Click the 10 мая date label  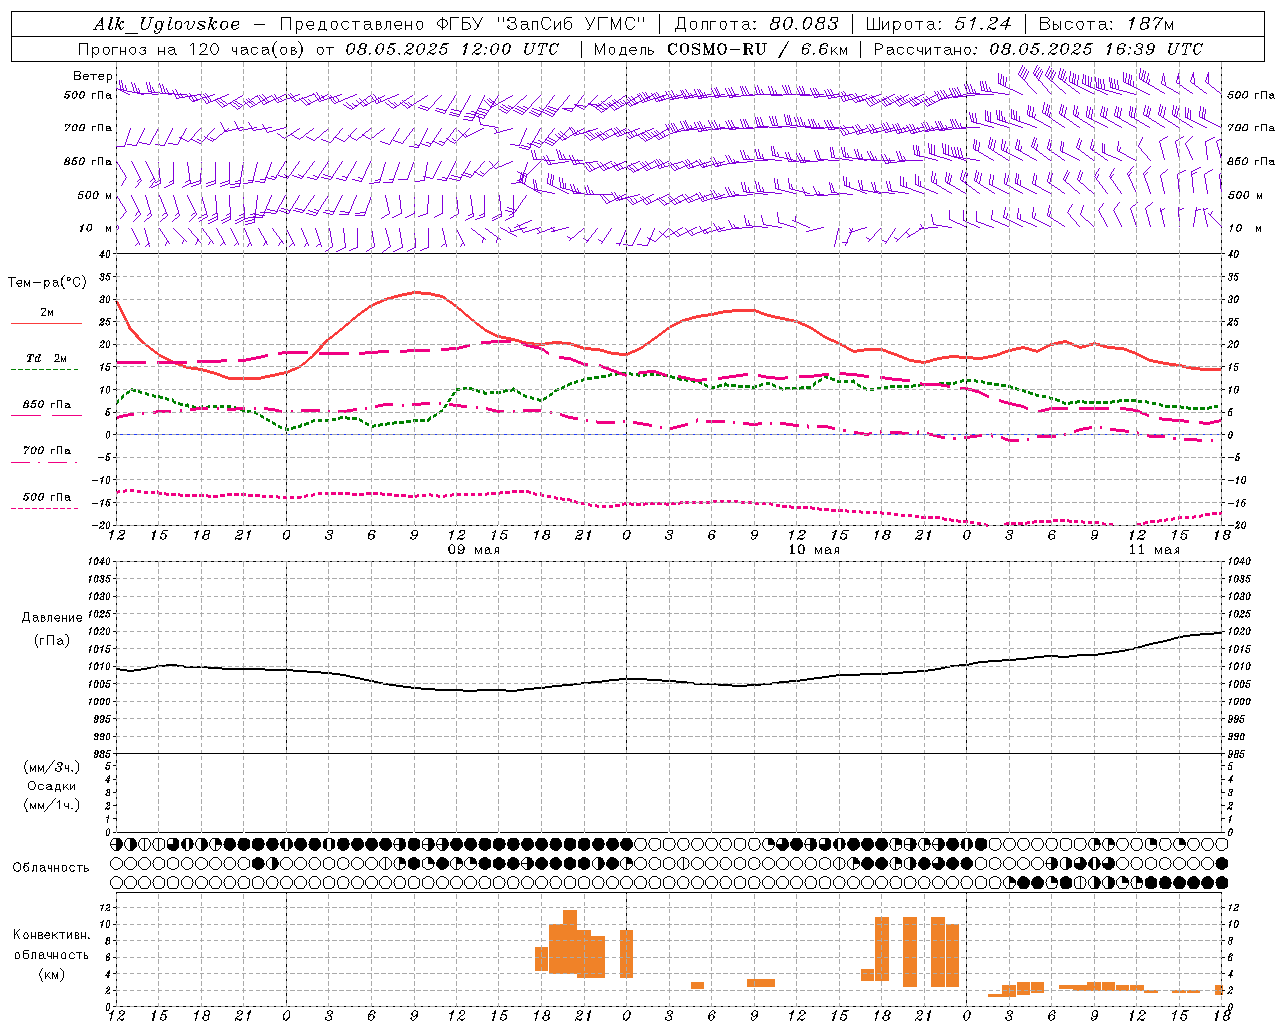tap(814, 550)
